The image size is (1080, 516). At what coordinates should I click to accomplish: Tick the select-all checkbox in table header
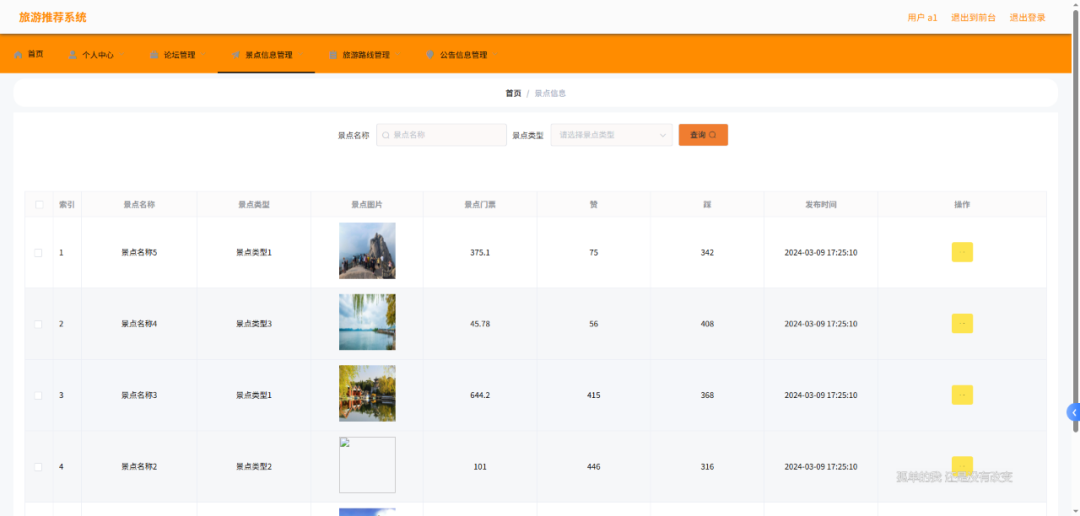pyautogui.click(x=39, y=205)
